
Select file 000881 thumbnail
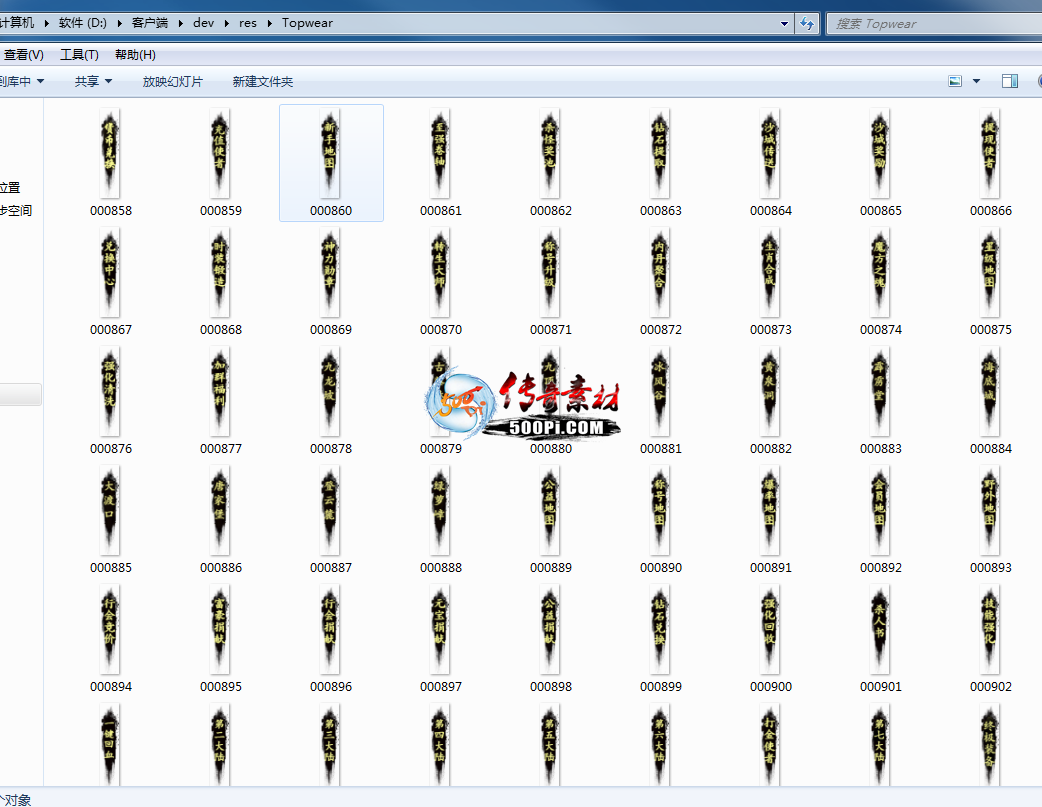pyautogui.click(x=660, y=392)
